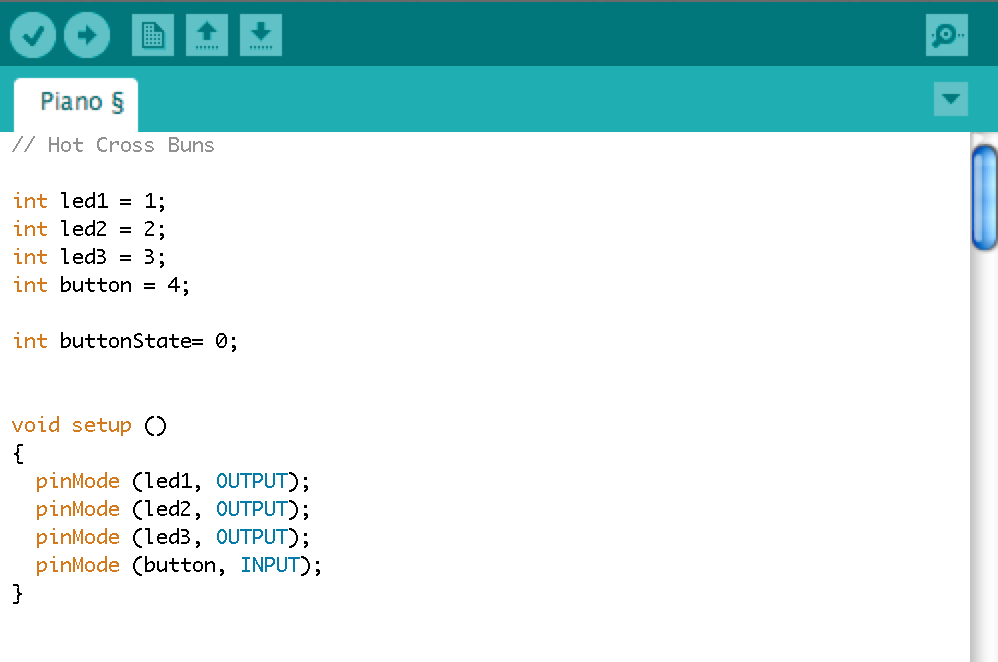Click the line "int led2 = 2;"
Image resolution: width=998 pixels, height=662 pixels.
pos(89,229)
